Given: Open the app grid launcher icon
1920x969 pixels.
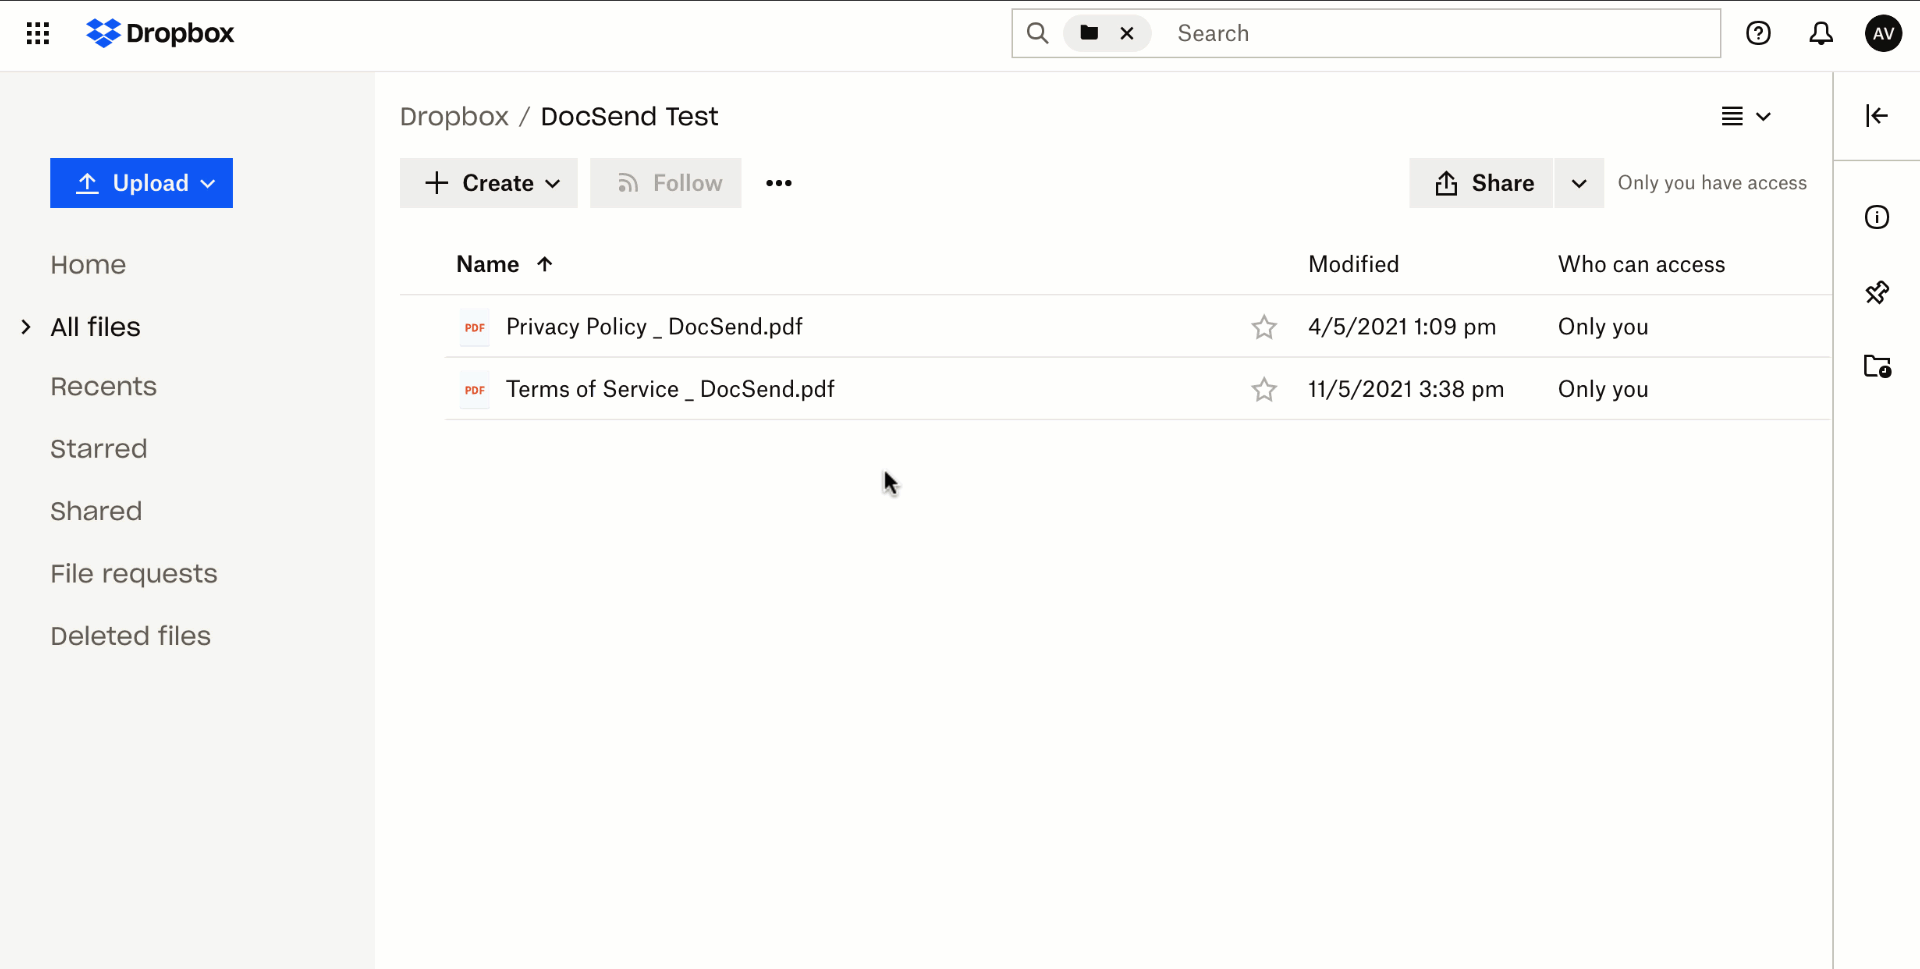Looking at the screenshot, I should tap(38, 34).
